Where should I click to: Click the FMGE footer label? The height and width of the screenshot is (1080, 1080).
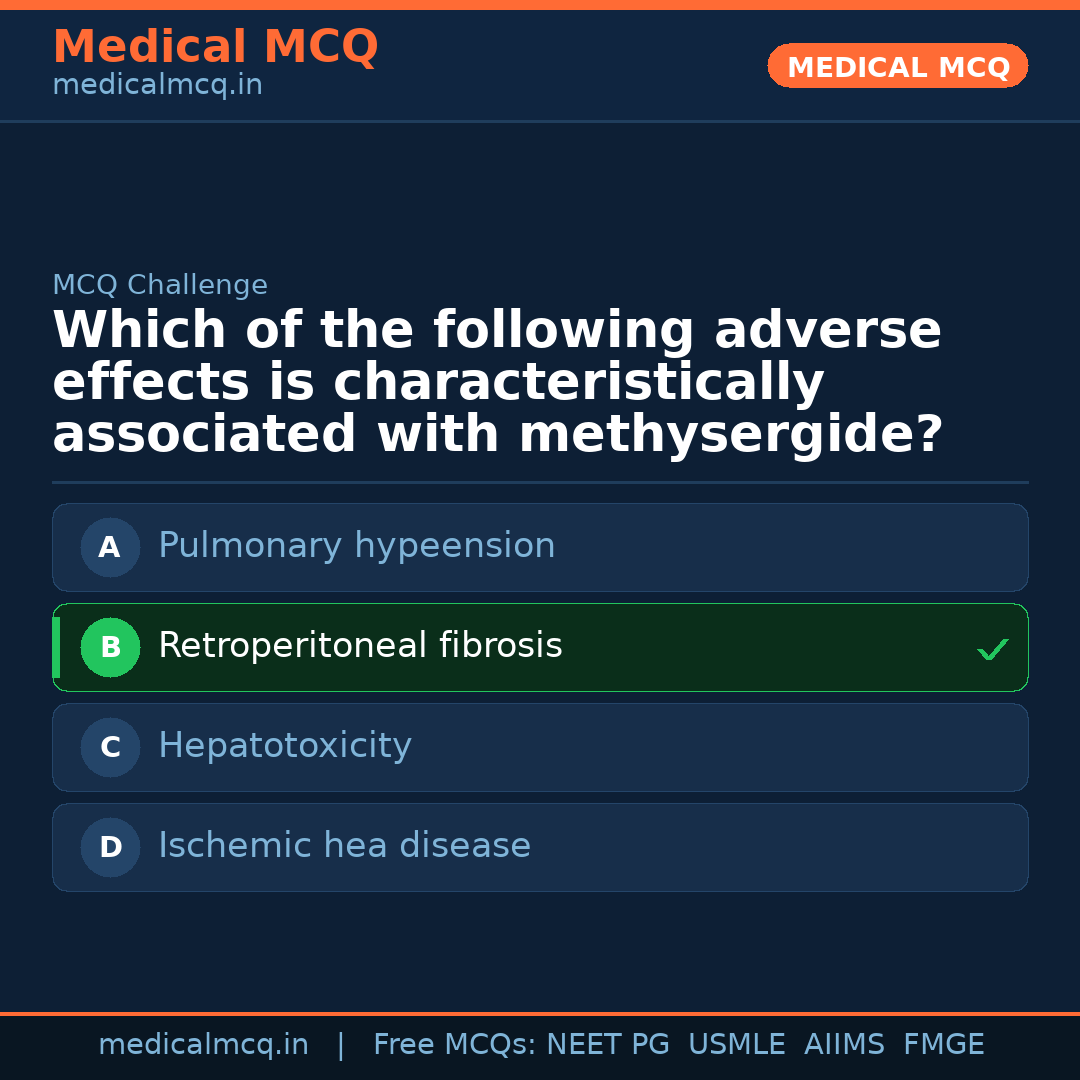943,1045
